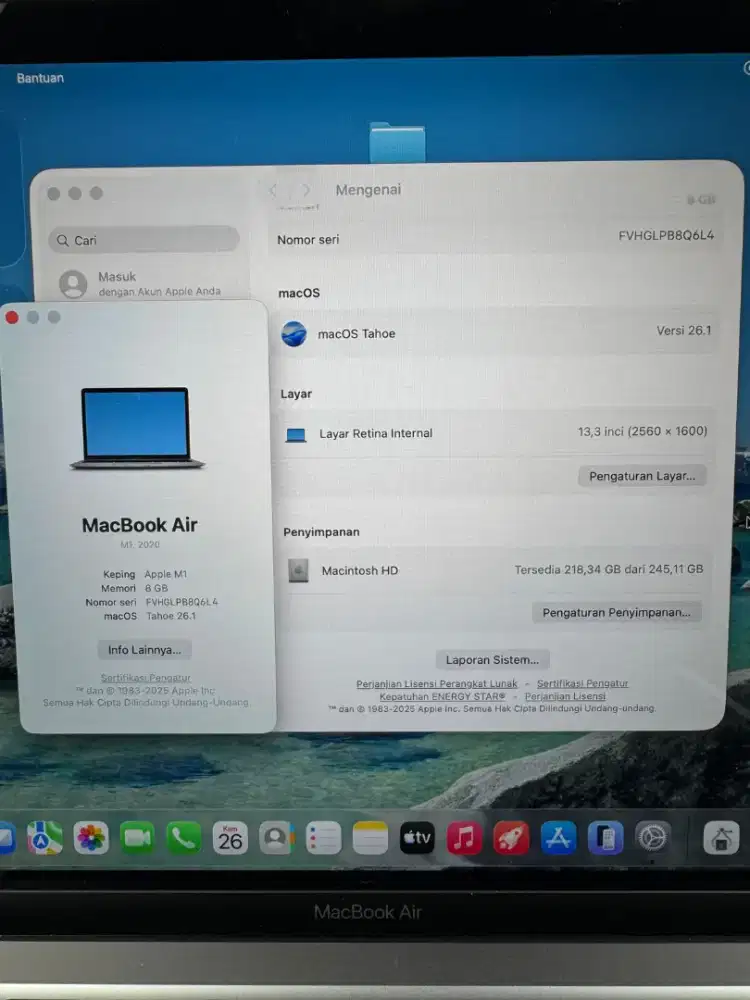Open Pengaturan Layar button

click(x=642, y=476)
